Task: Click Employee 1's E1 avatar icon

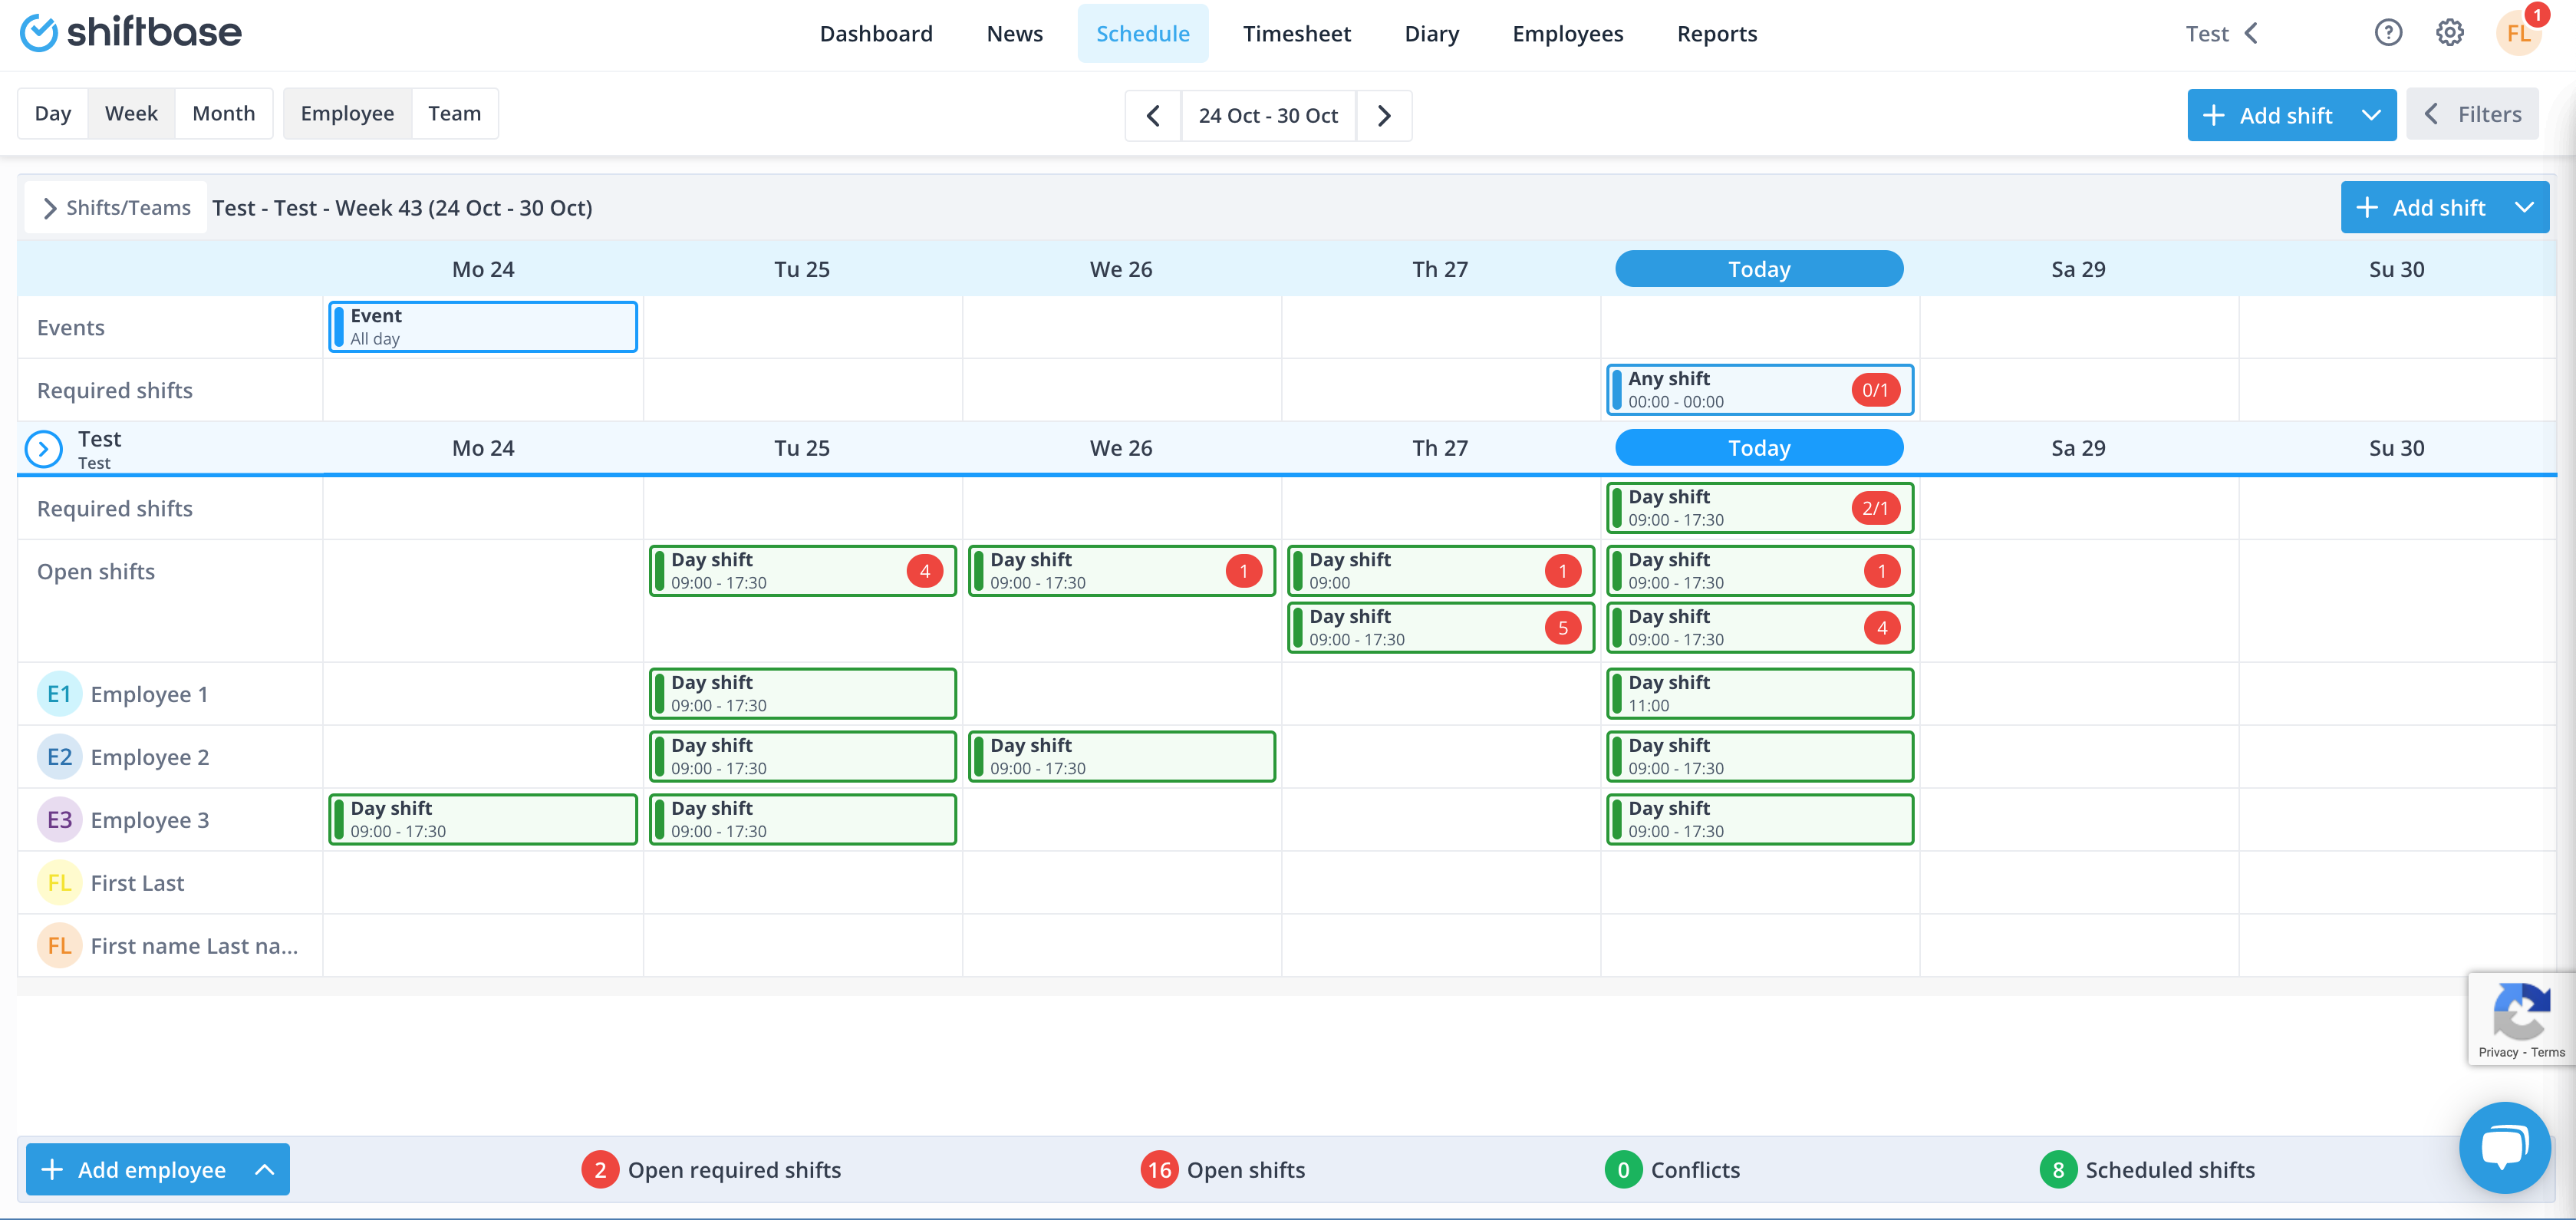Action: pyautogui.click(x=59, y=693)
